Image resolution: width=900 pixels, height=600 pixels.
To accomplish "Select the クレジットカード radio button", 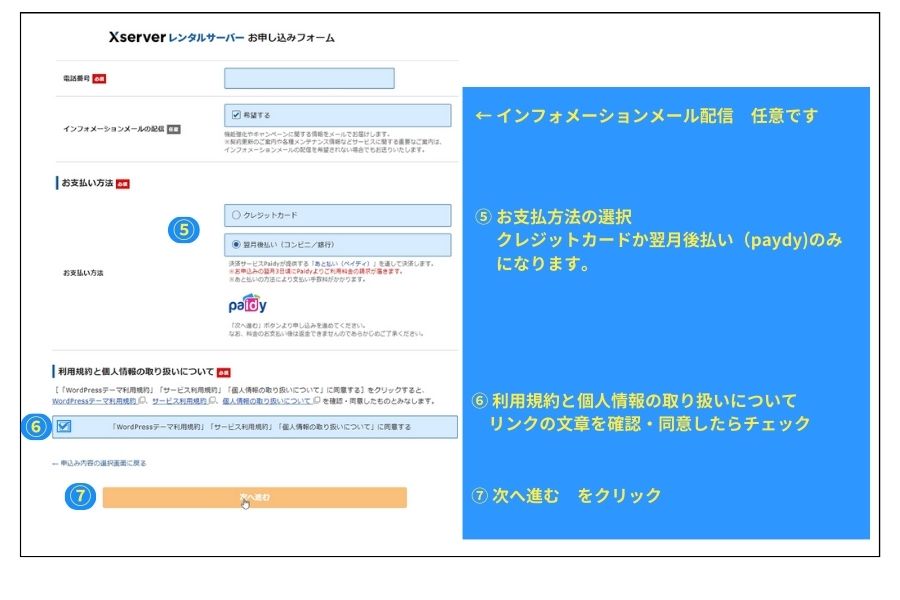I will [236, 215].
